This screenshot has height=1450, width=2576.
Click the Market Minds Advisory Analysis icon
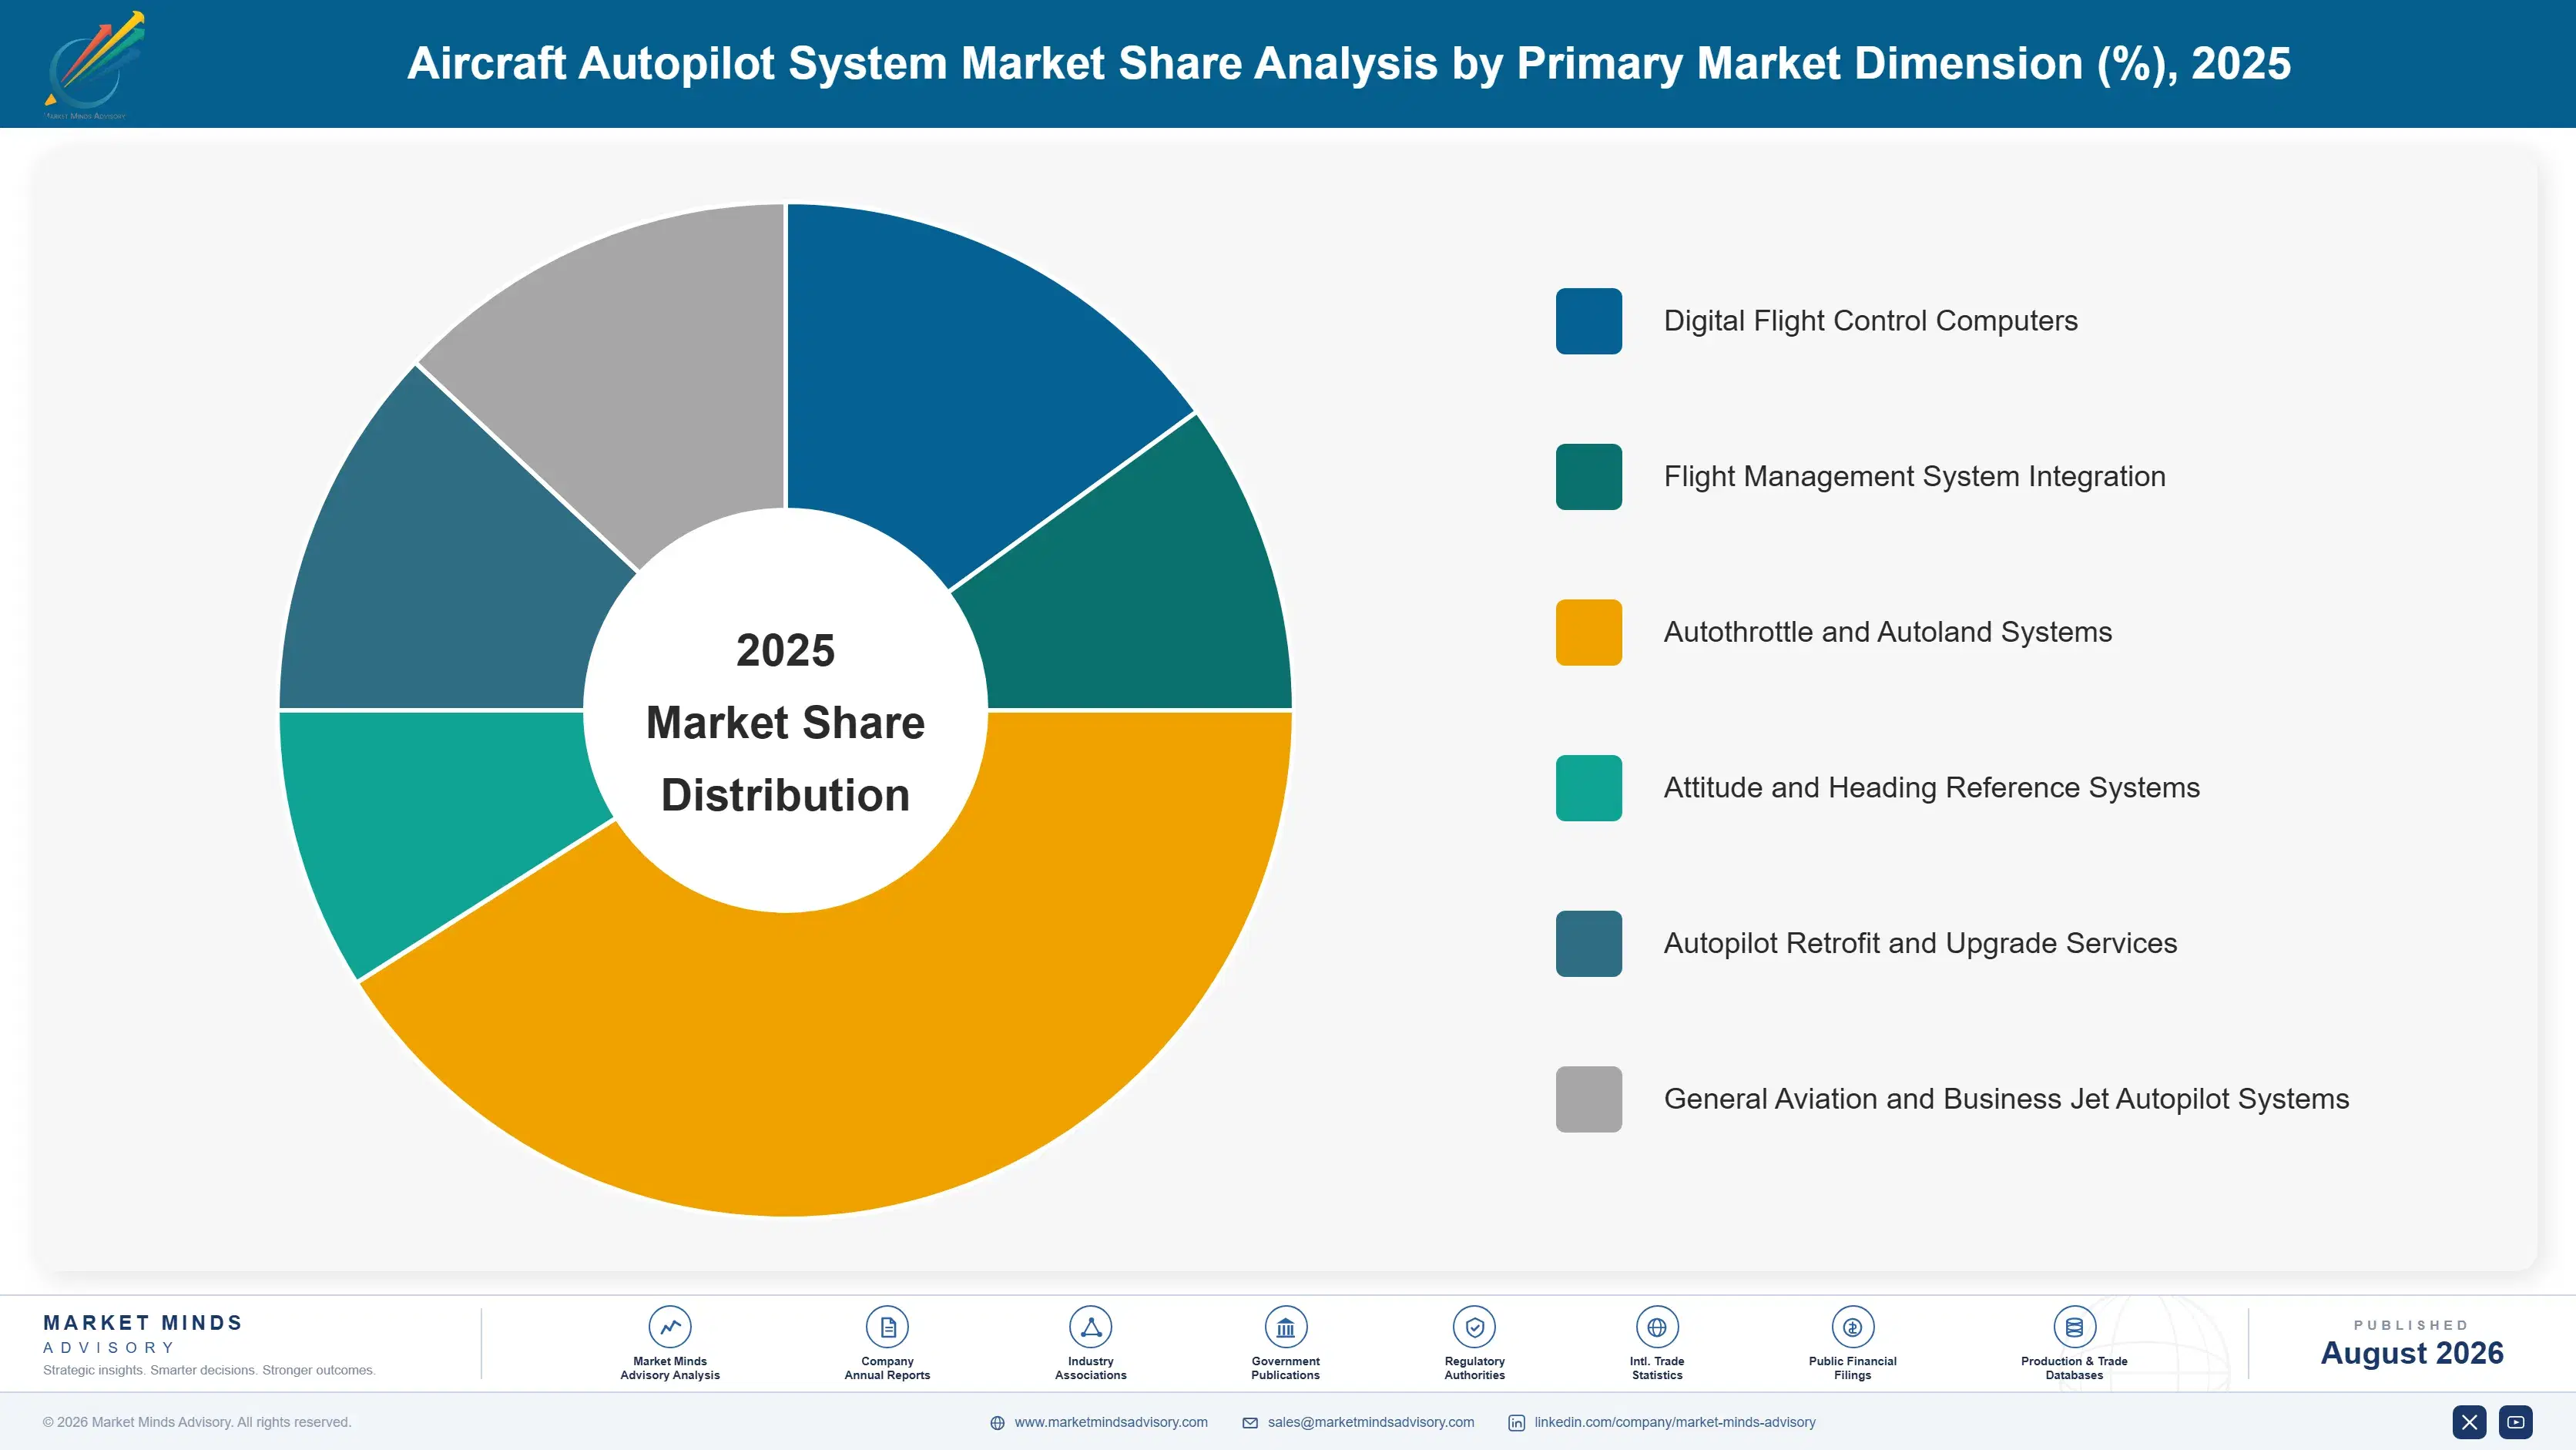[x=669, y=1327]
